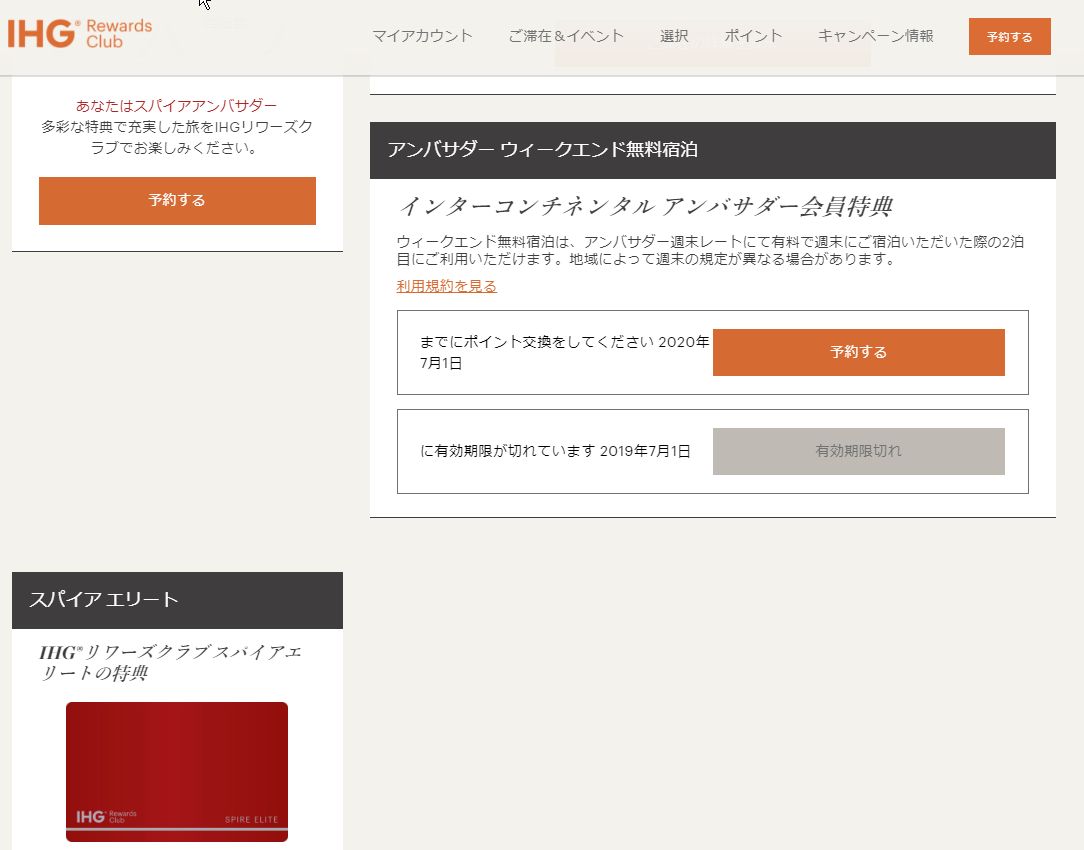Image resolution: width=1084 pixels, height=850 pixels.
Task: Click the 予約する button in the top header
Action: [x=1009, y=37]
